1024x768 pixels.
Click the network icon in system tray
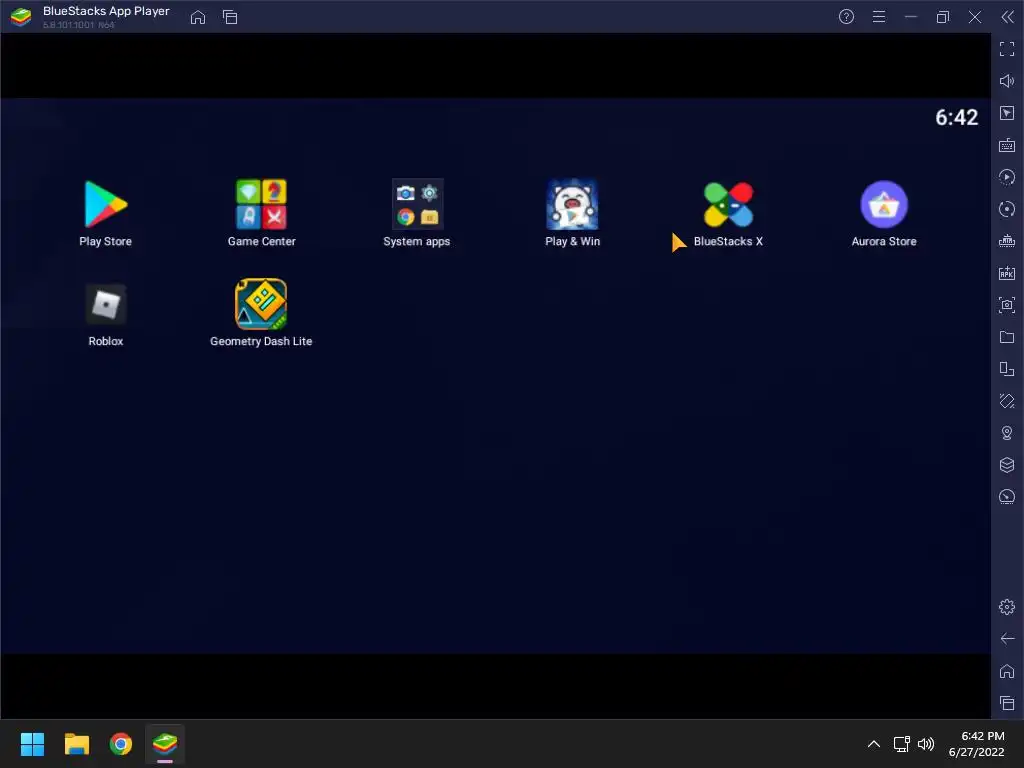point(901,743)
